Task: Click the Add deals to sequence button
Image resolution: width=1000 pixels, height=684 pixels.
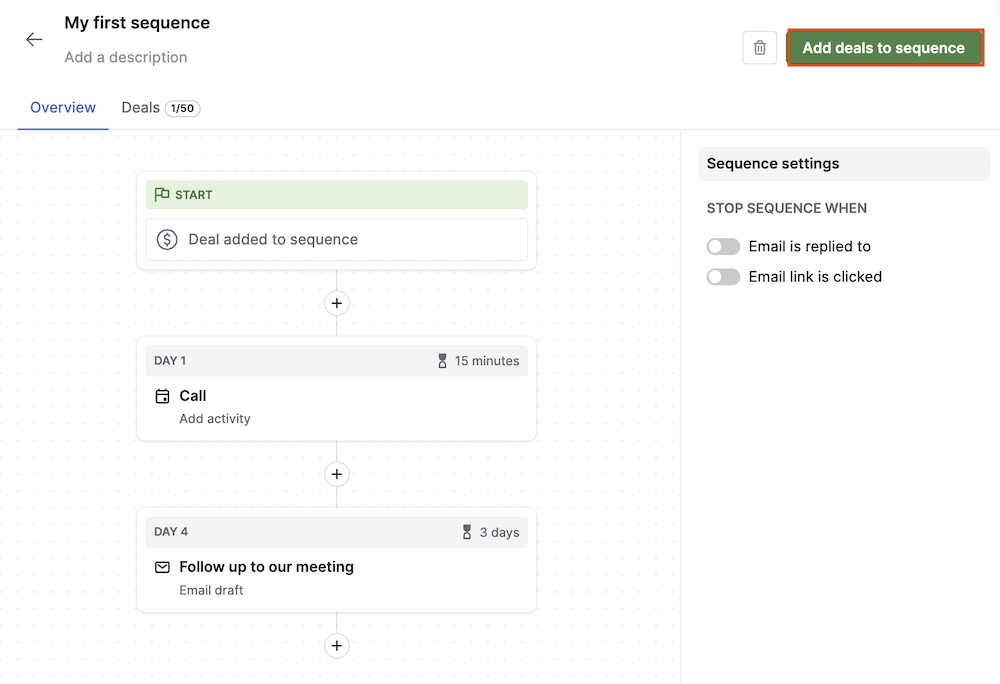Action: [884, 47]
